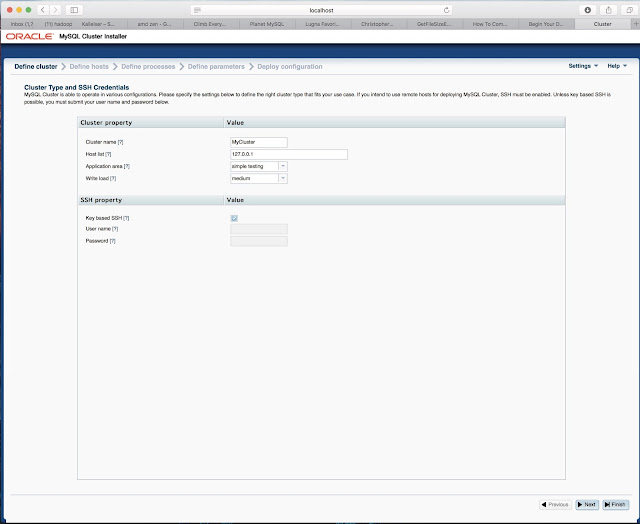Open the Share icon in Safari
The image size is (640, 524).
tap(609, 10)
